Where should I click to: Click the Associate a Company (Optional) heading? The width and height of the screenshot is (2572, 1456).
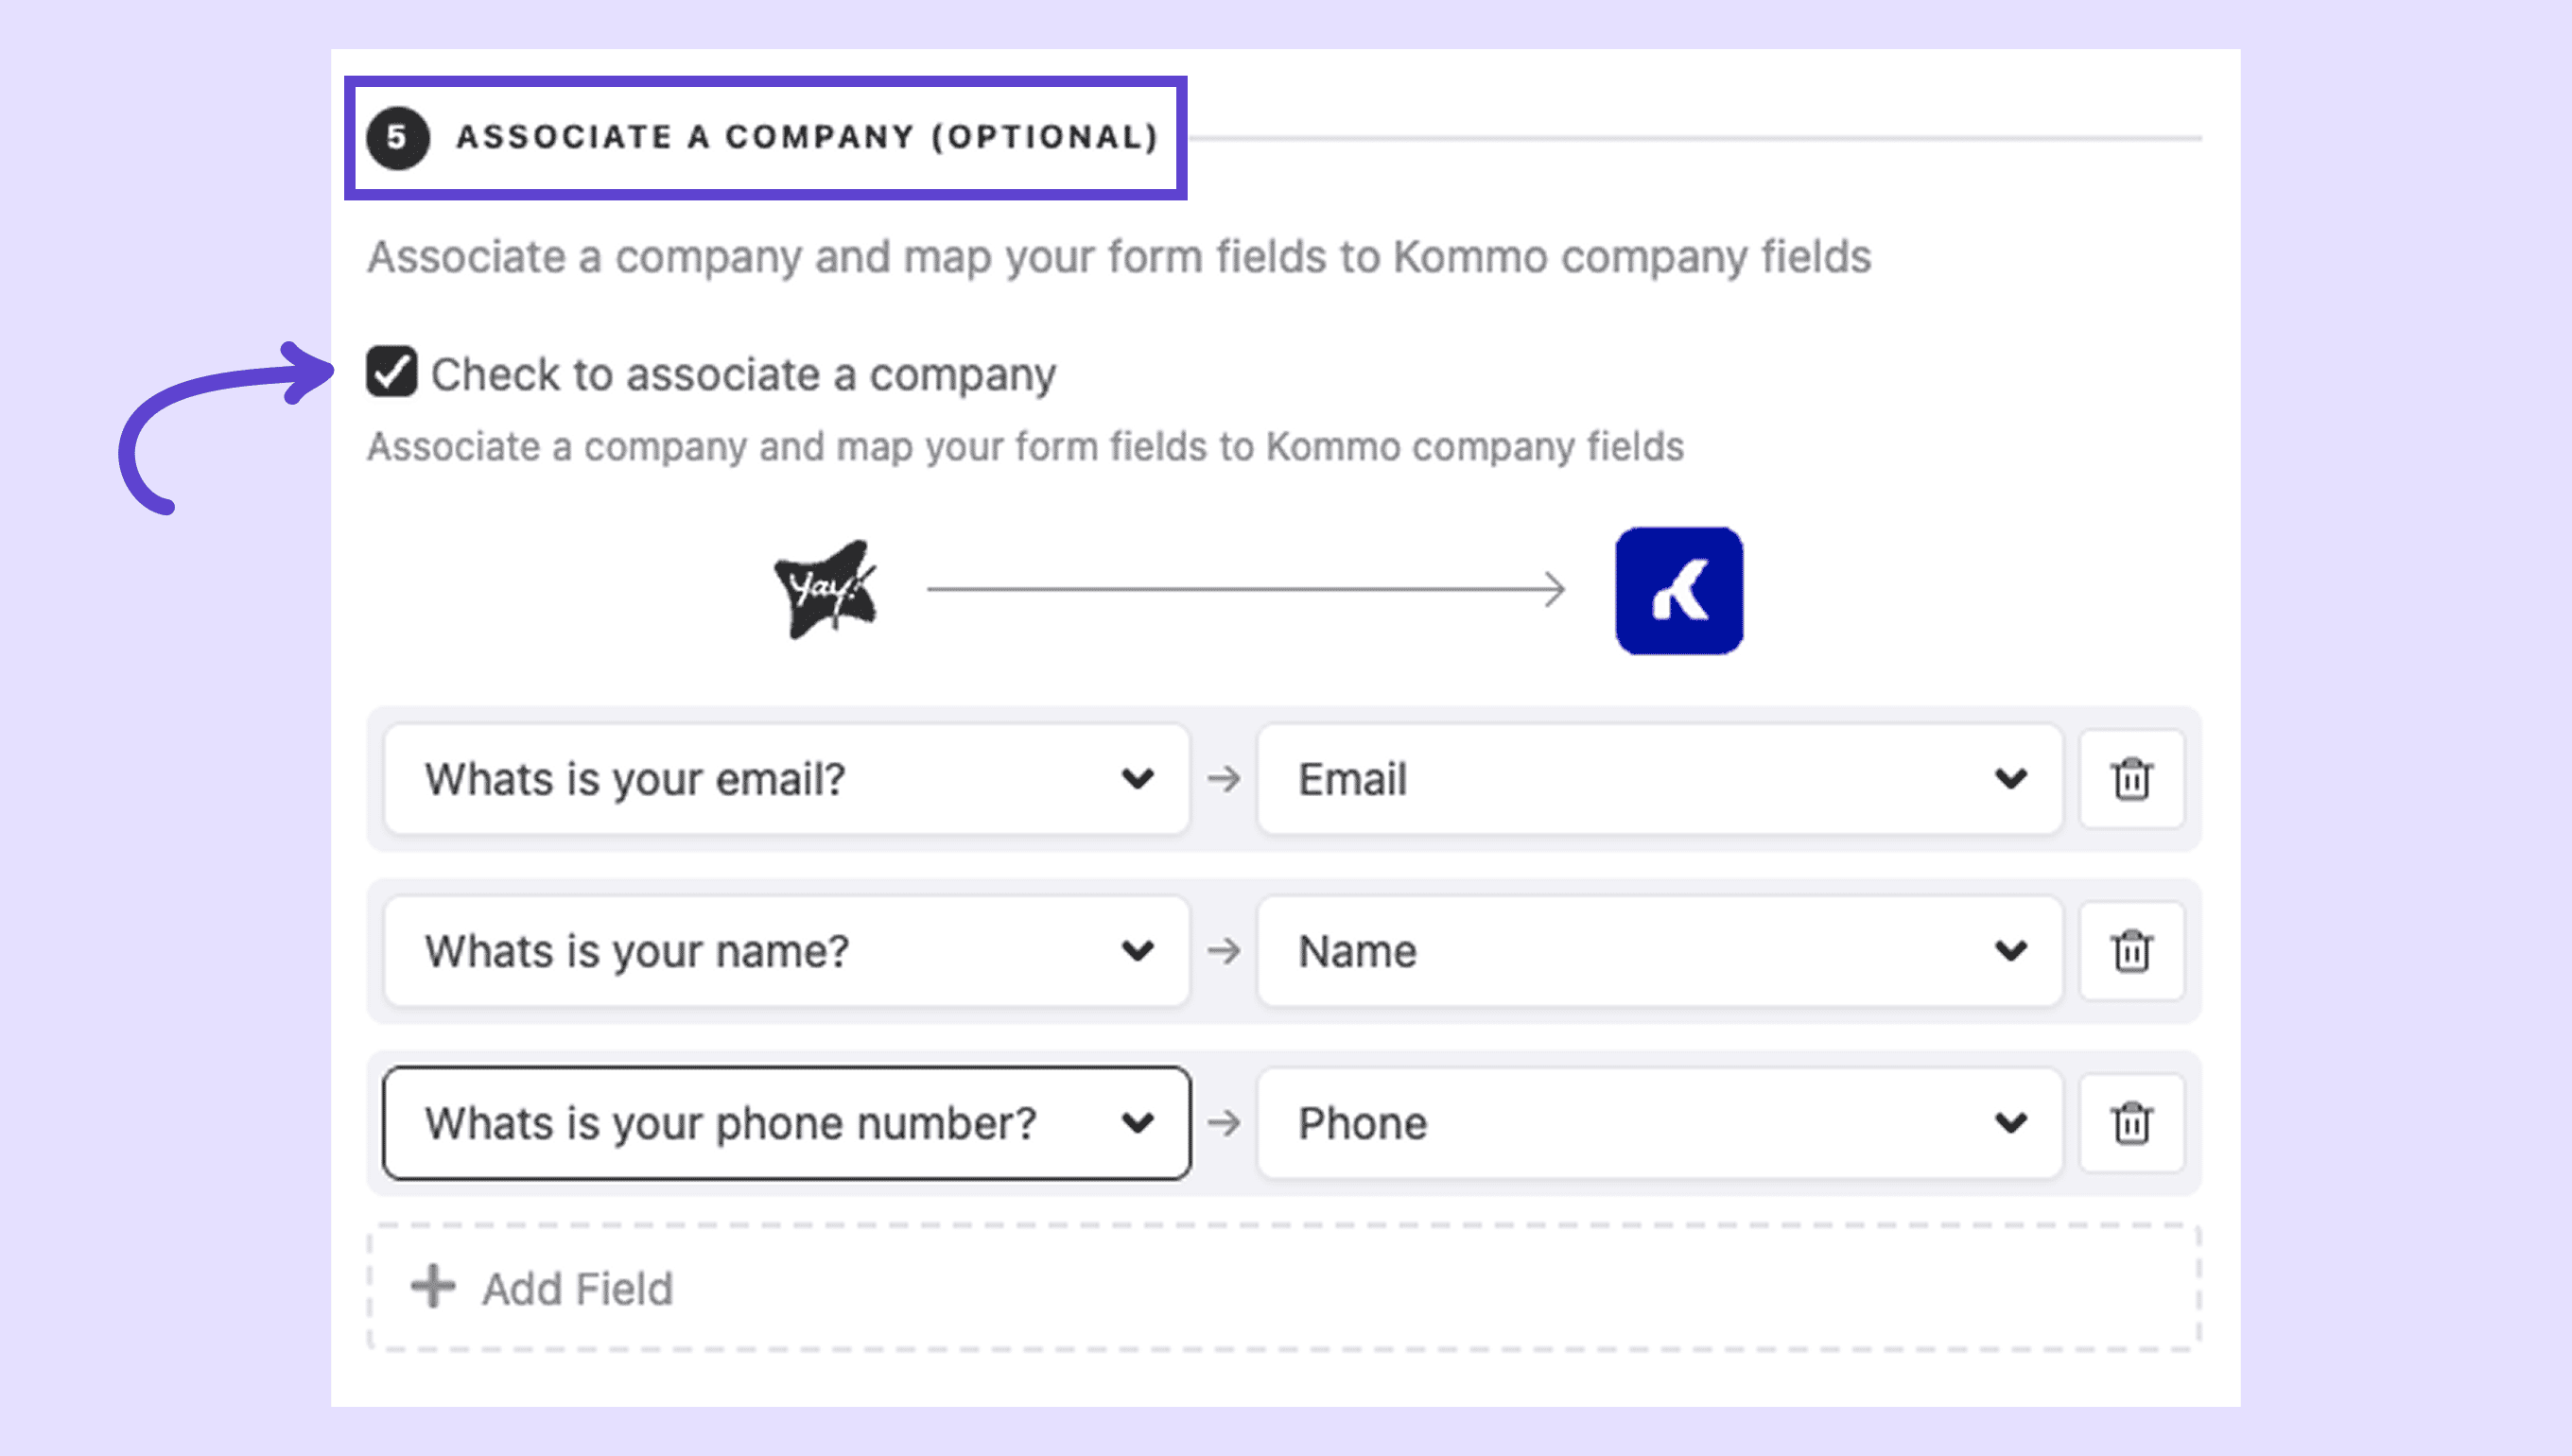tap(807, 137)
